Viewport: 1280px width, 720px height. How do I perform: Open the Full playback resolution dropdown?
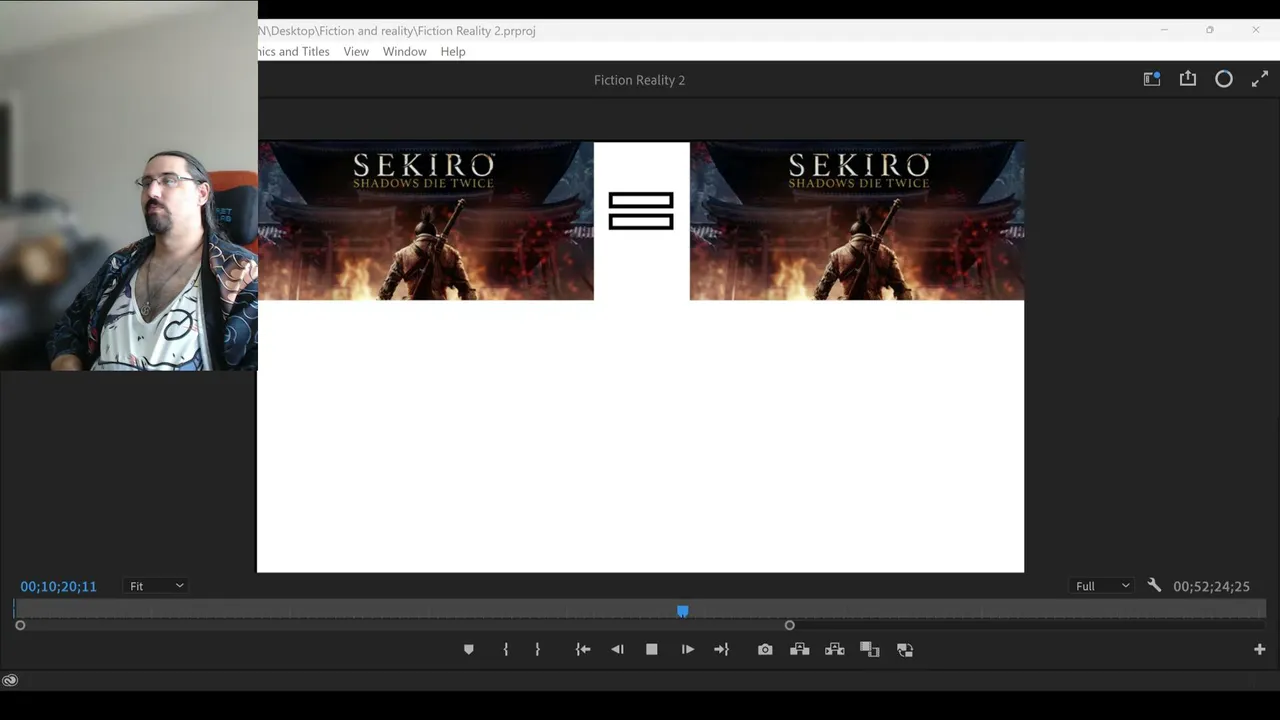1102,586
